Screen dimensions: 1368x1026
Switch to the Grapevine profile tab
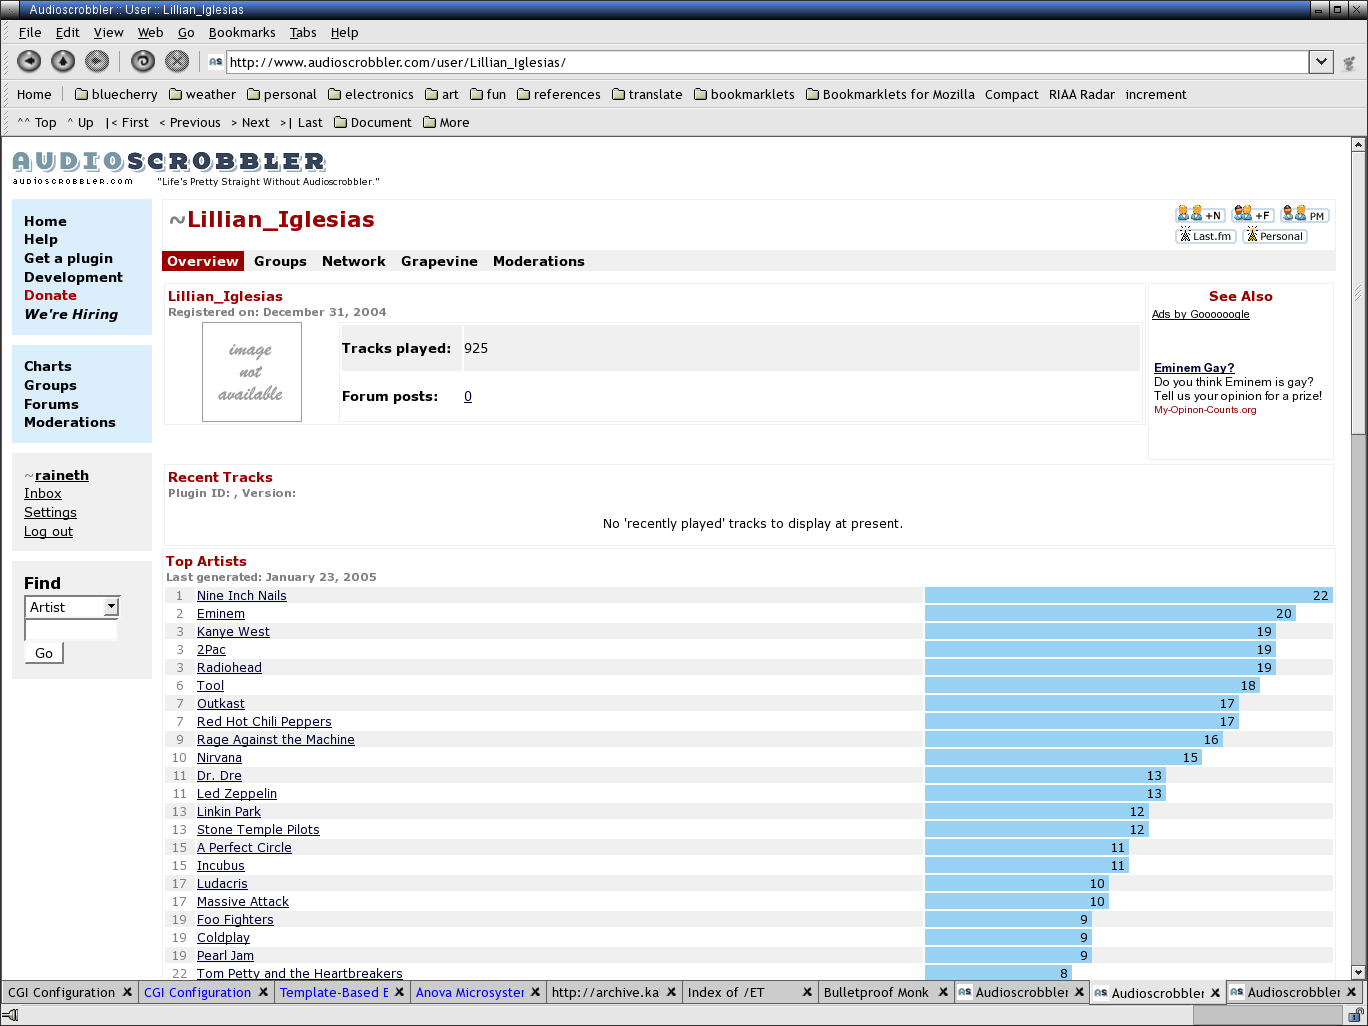[439, 261]
